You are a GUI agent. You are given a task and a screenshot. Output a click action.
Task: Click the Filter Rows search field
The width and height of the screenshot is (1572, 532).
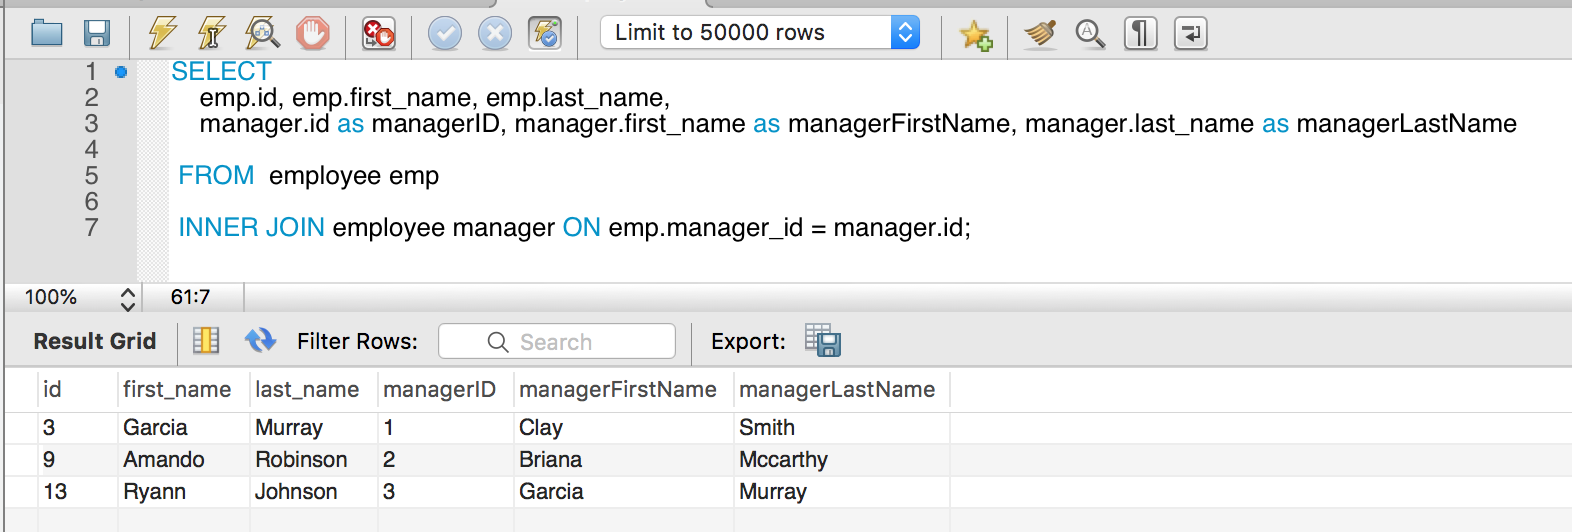point(557,342)
